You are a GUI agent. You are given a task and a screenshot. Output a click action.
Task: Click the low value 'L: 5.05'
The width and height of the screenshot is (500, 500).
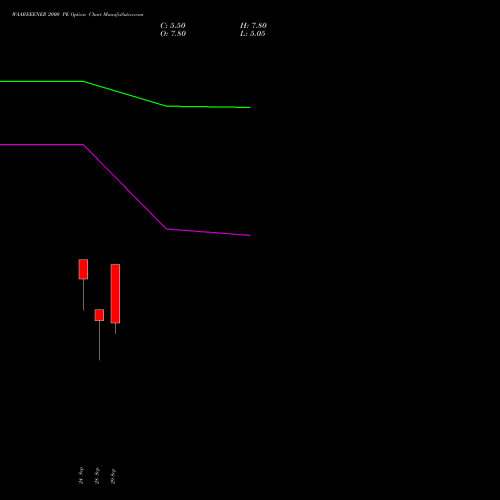(253, 33)
